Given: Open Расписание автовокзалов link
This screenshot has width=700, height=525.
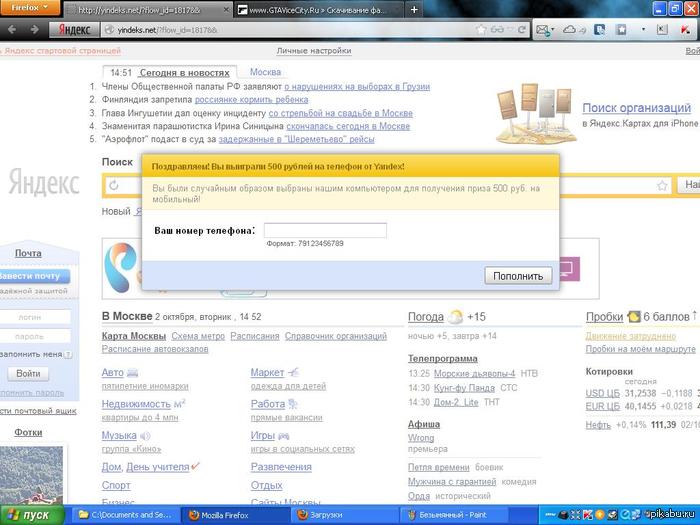Looking at the screenshot, I should [155, 349].
